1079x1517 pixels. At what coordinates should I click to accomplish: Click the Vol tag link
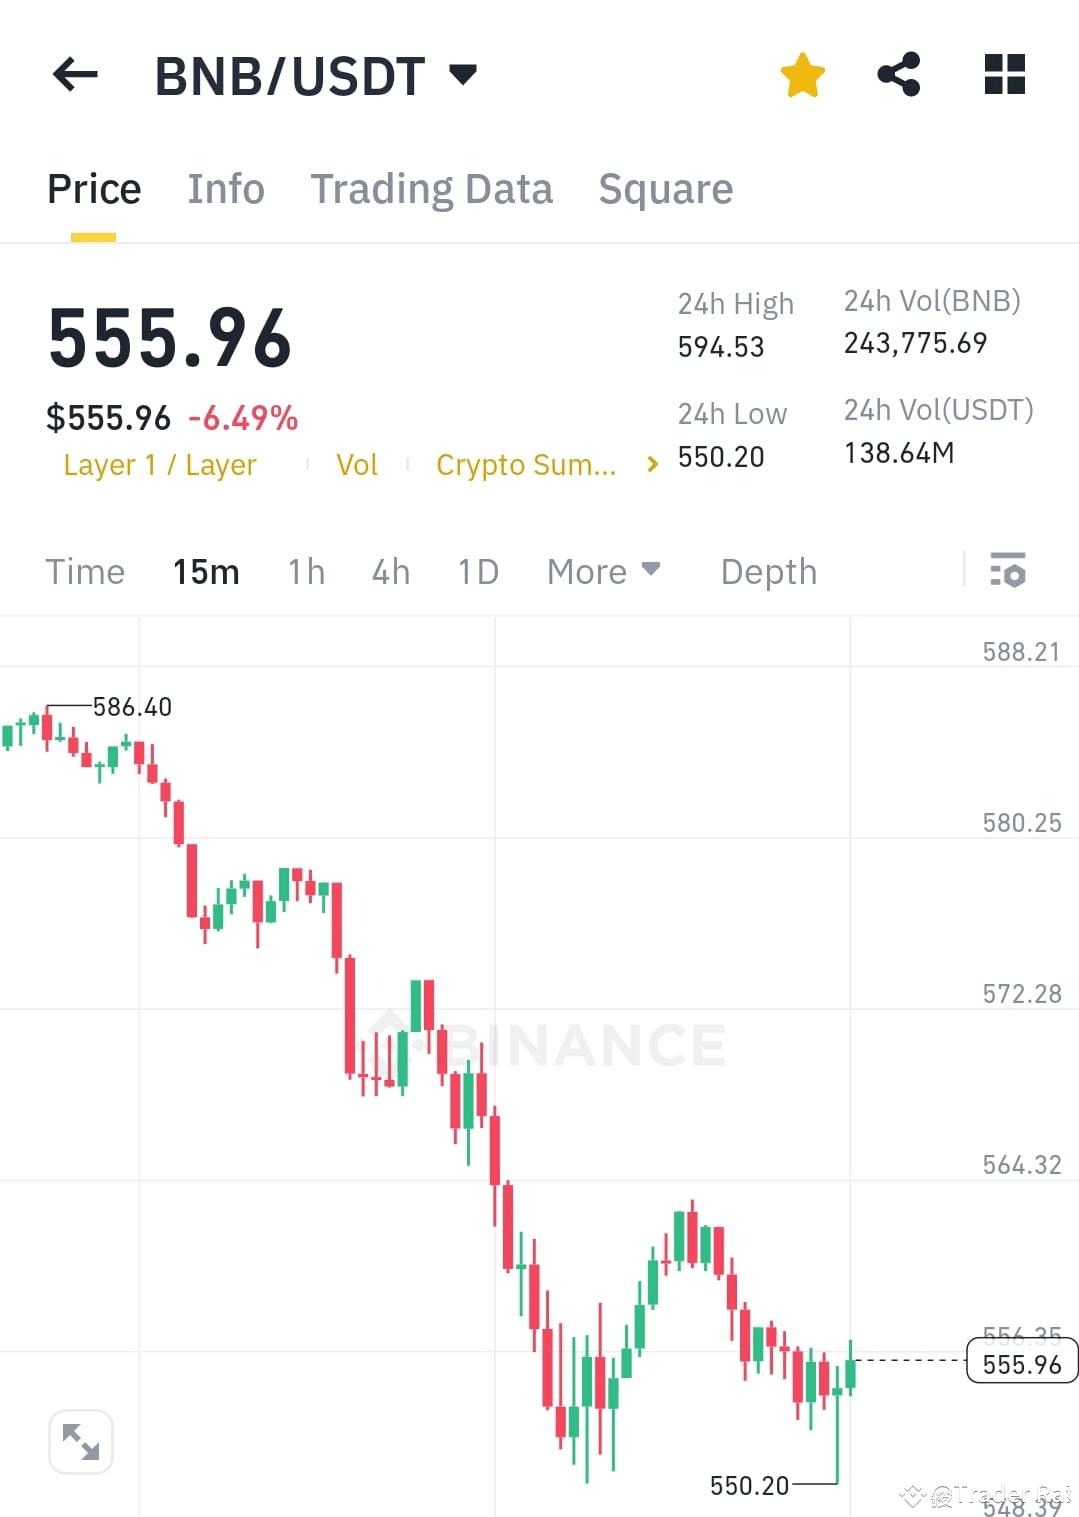(357, 464)
